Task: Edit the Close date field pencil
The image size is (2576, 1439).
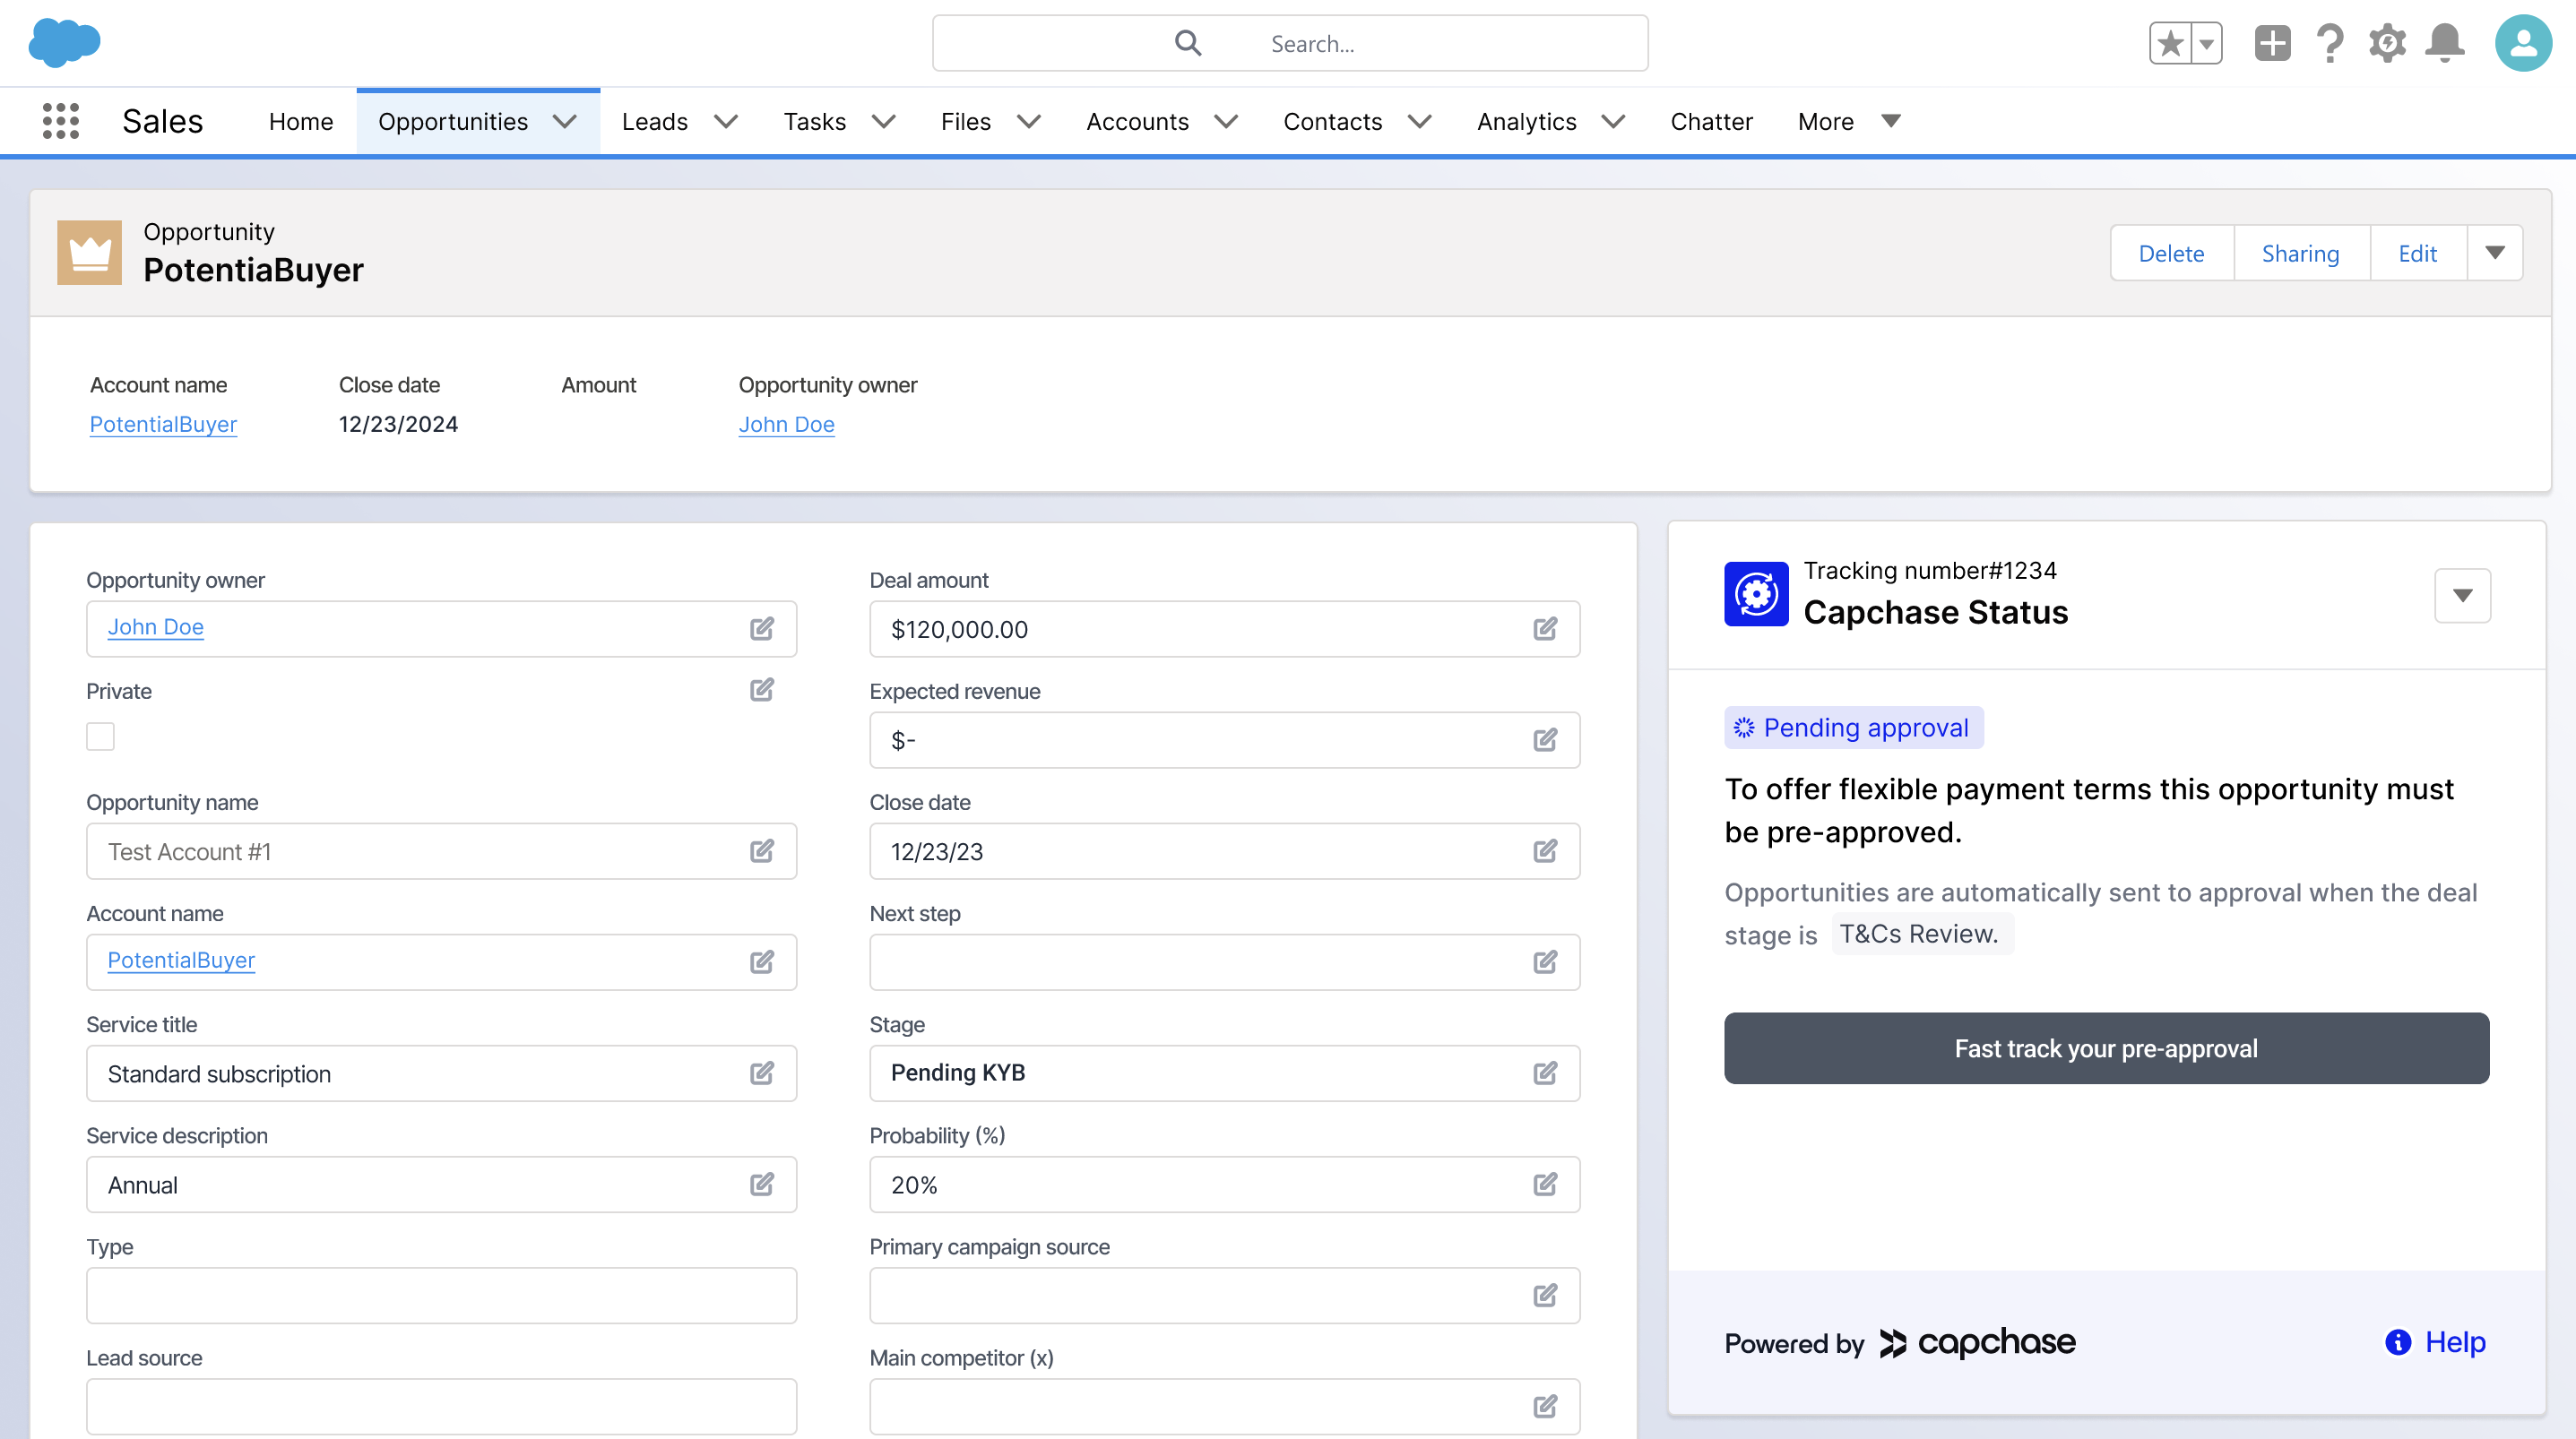Action: [x=1545, y=851]
